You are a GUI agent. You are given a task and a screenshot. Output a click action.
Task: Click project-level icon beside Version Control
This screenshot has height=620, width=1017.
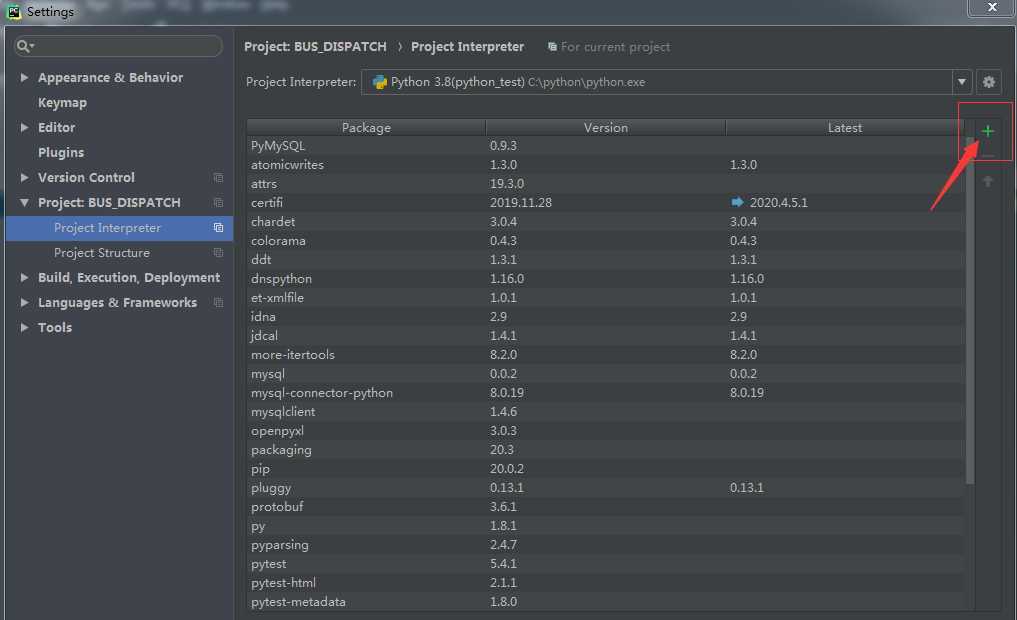[219, 178]
